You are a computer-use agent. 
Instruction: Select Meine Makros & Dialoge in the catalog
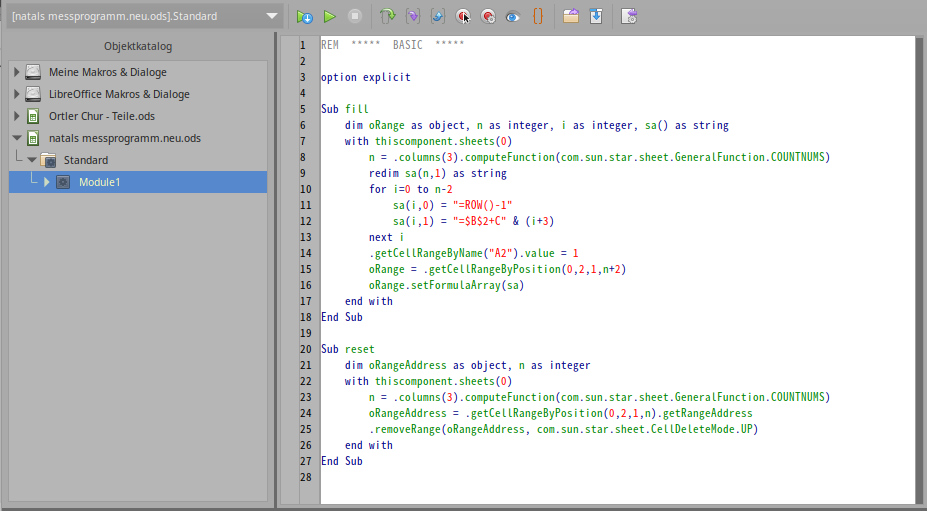click(x=108, y=72)
